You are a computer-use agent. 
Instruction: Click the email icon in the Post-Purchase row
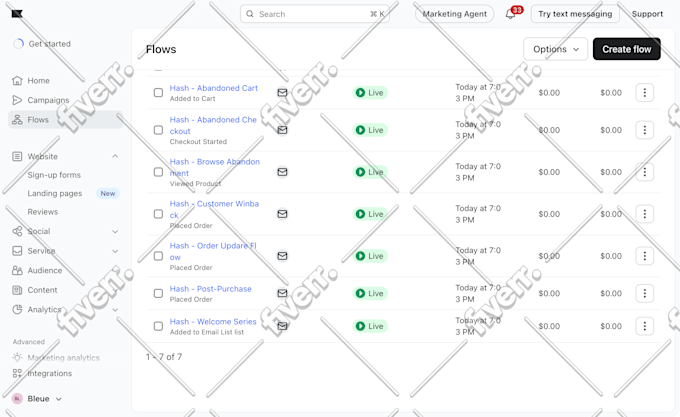pyautogui.click(x=282, y=293)
